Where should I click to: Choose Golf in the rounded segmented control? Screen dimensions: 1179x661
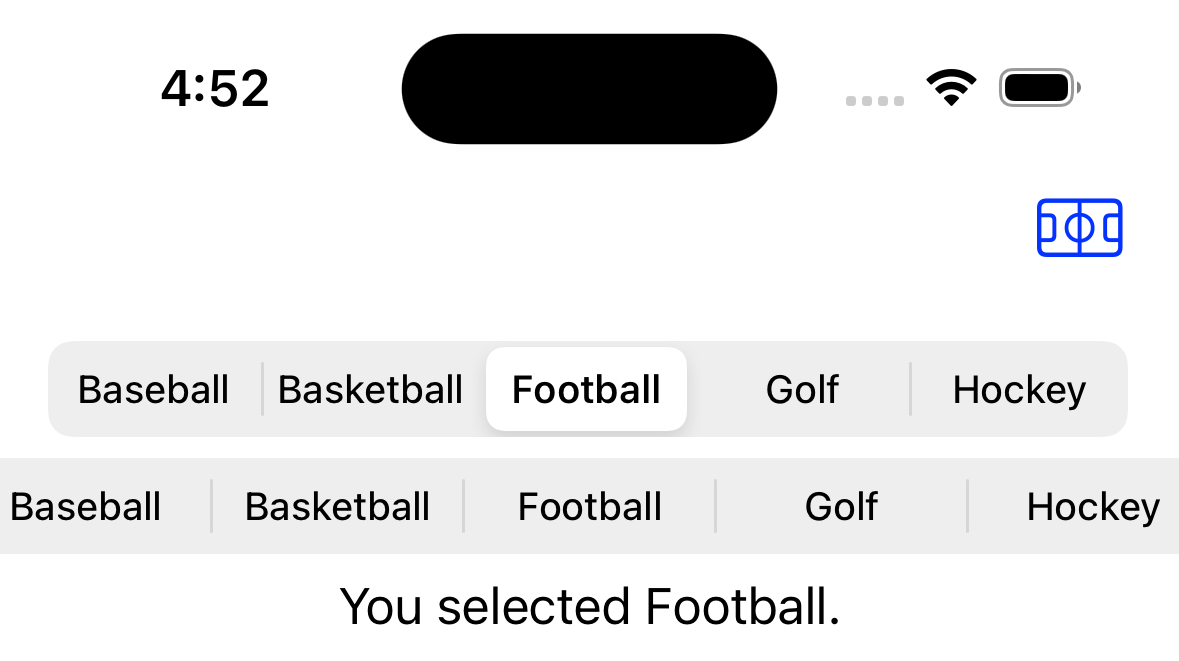click(x=802, y=389)
